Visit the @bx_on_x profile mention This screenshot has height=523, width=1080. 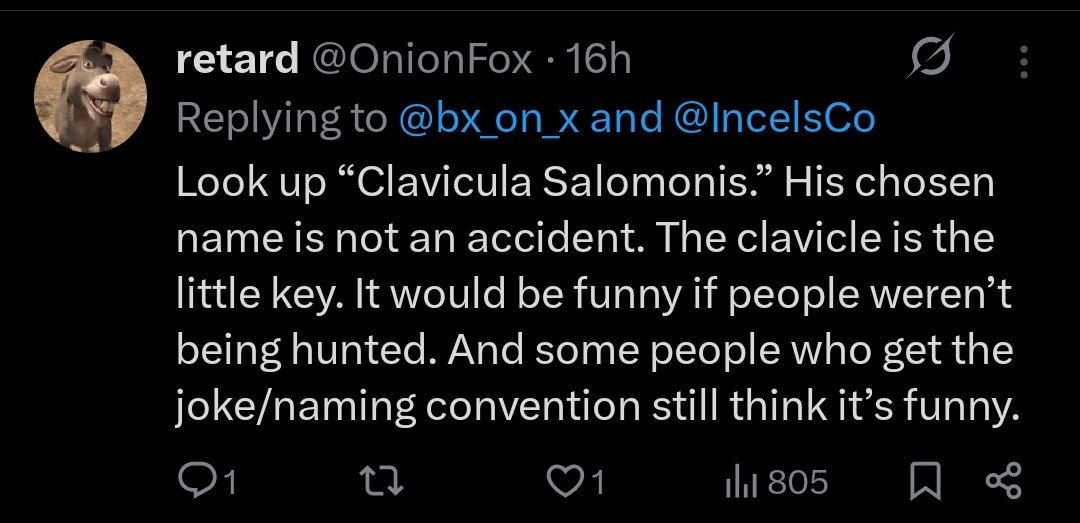pyautogui.click(x=490, y=120)
